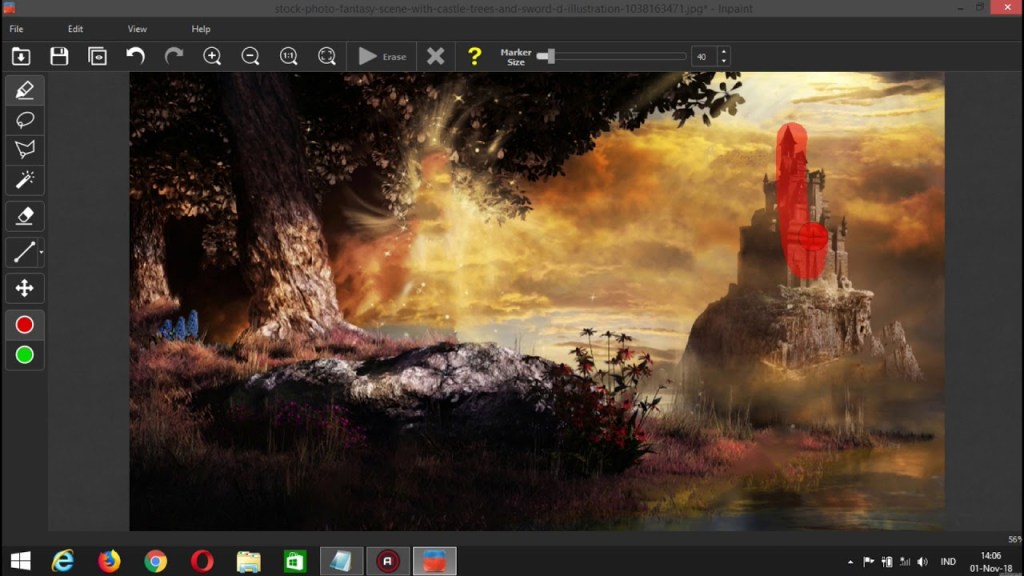This screenshot has height=576, width=1024.
Task: Toggle the show original image view
Action: click(98, 56)
